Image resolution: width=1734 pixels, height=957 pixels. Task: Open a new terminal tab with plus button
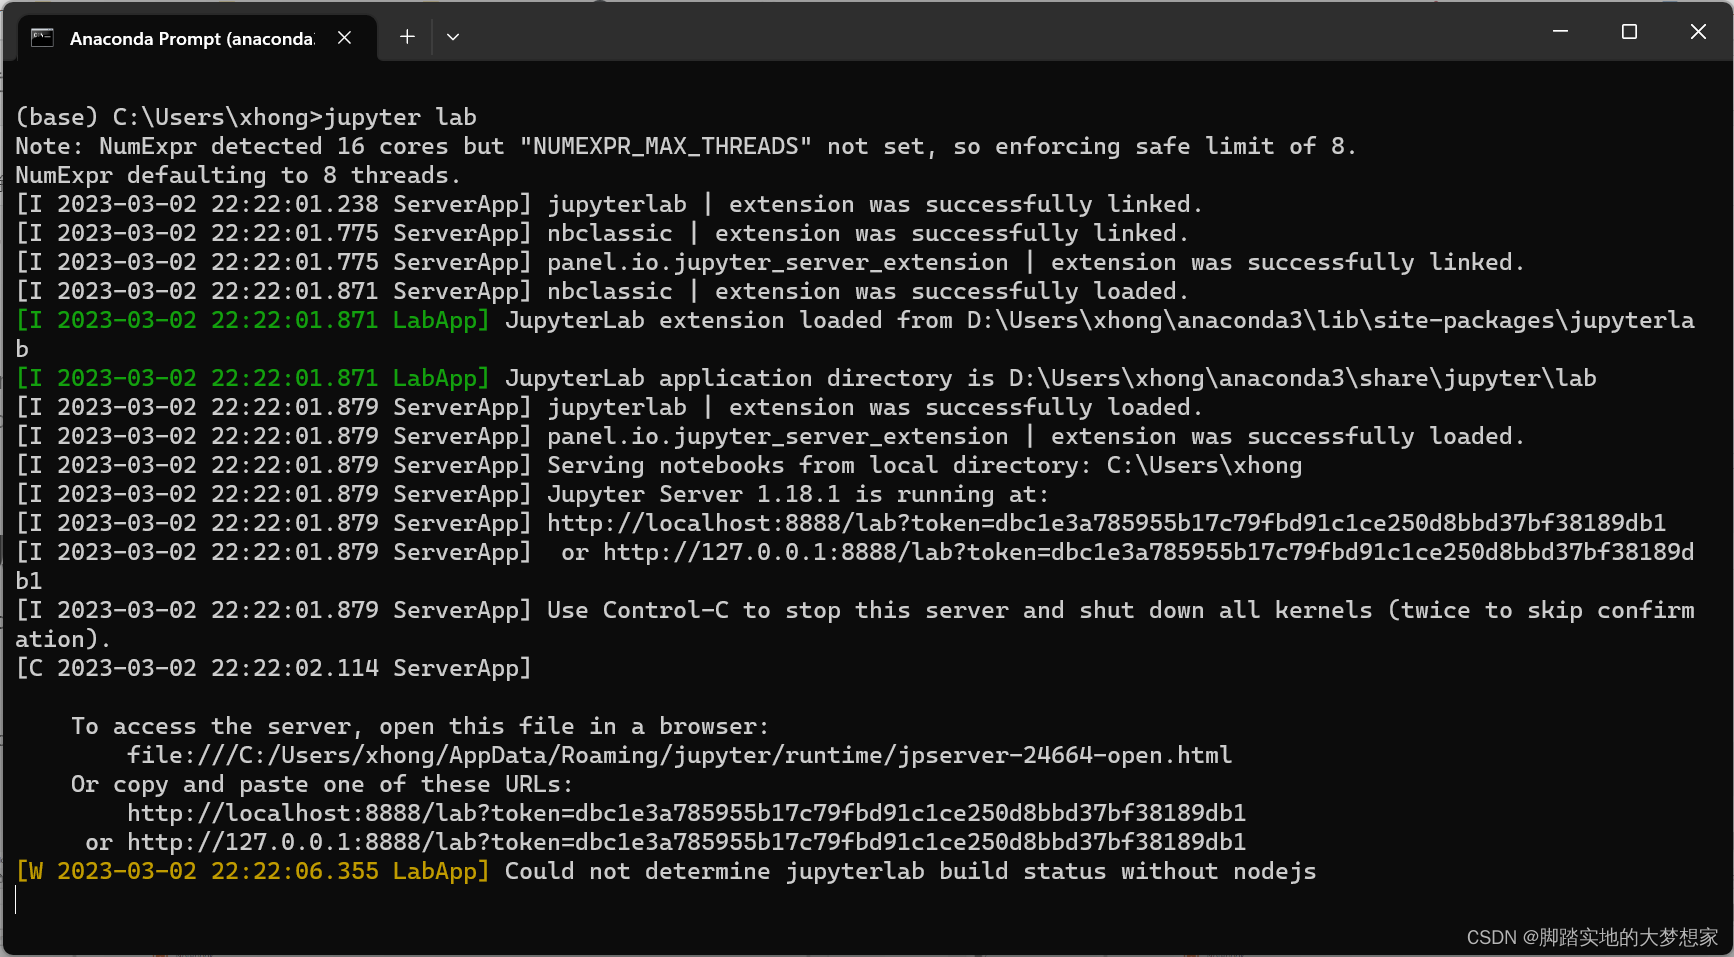[x=407, y=37]
